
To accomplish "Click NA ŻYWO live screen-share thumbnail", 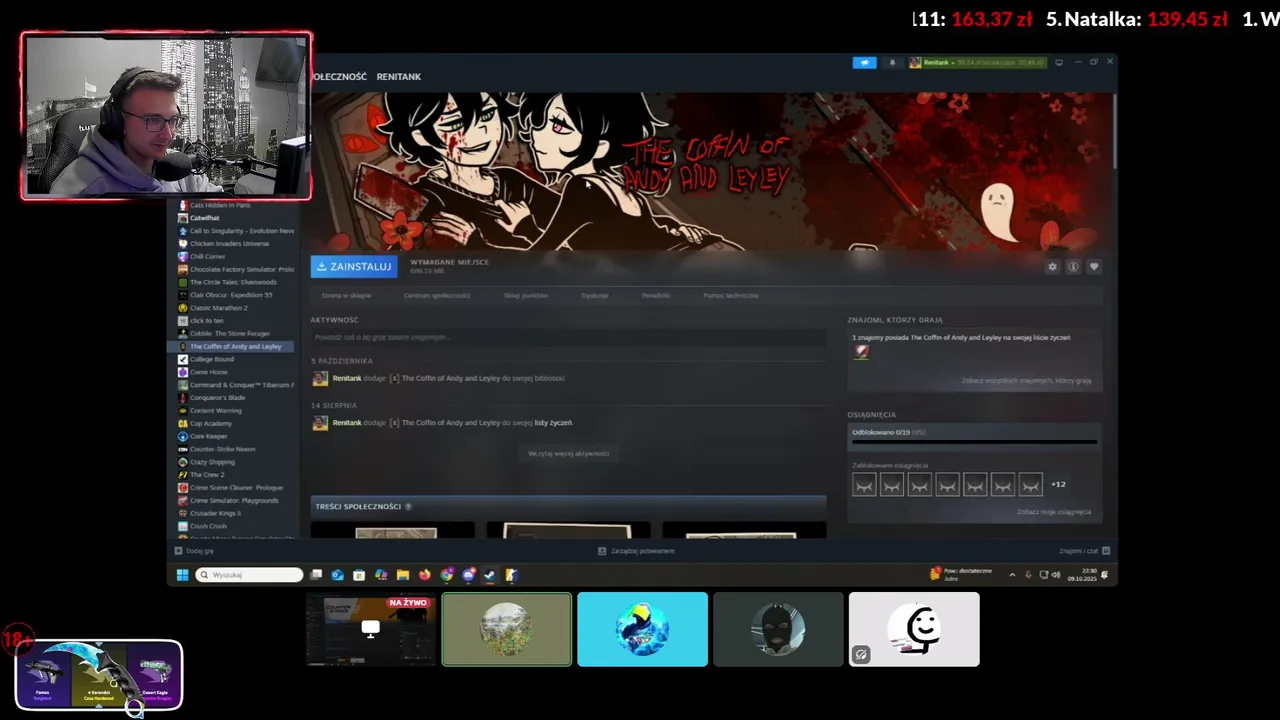I will (371, 629).
